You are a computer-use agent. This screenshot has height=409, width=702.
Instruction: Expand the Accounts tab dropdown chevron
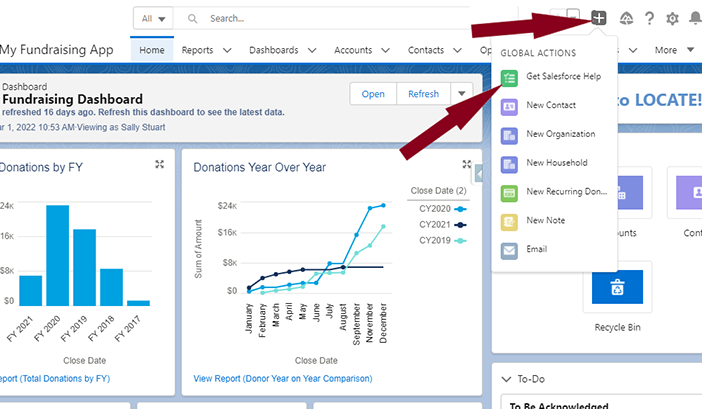click(x=385, y=50)
